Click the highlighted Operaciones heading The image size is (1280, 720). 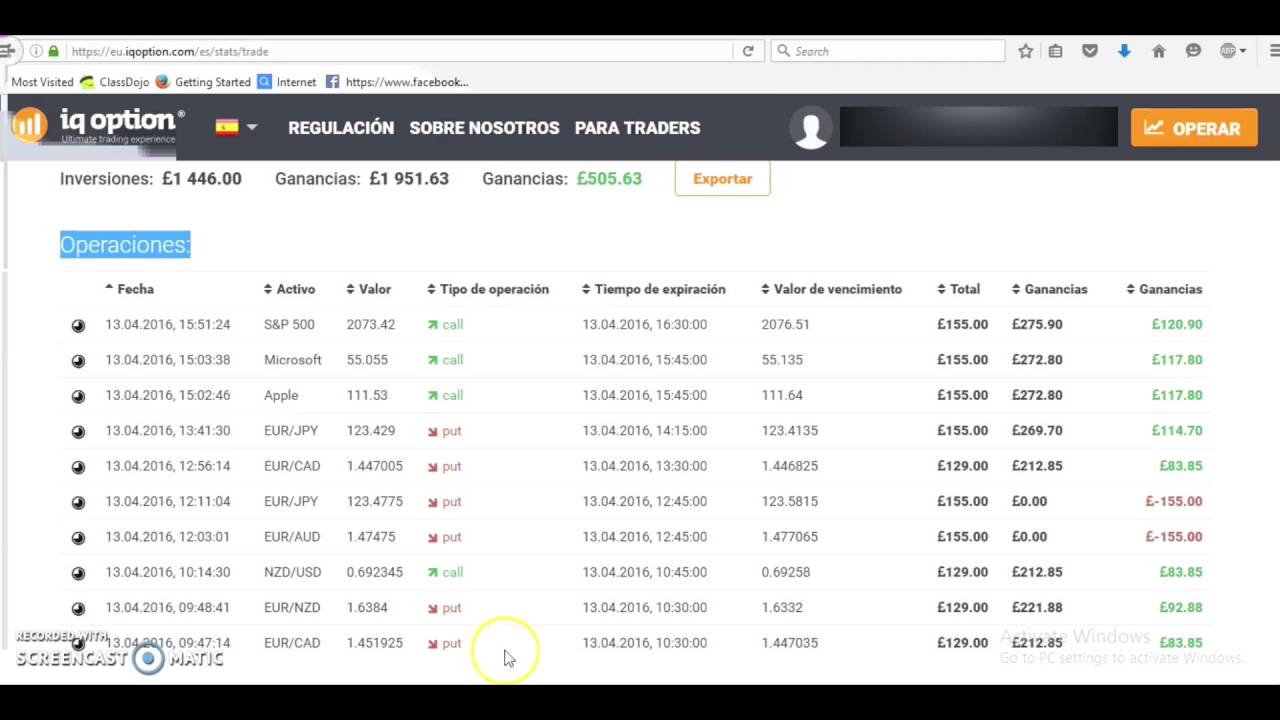125,244
